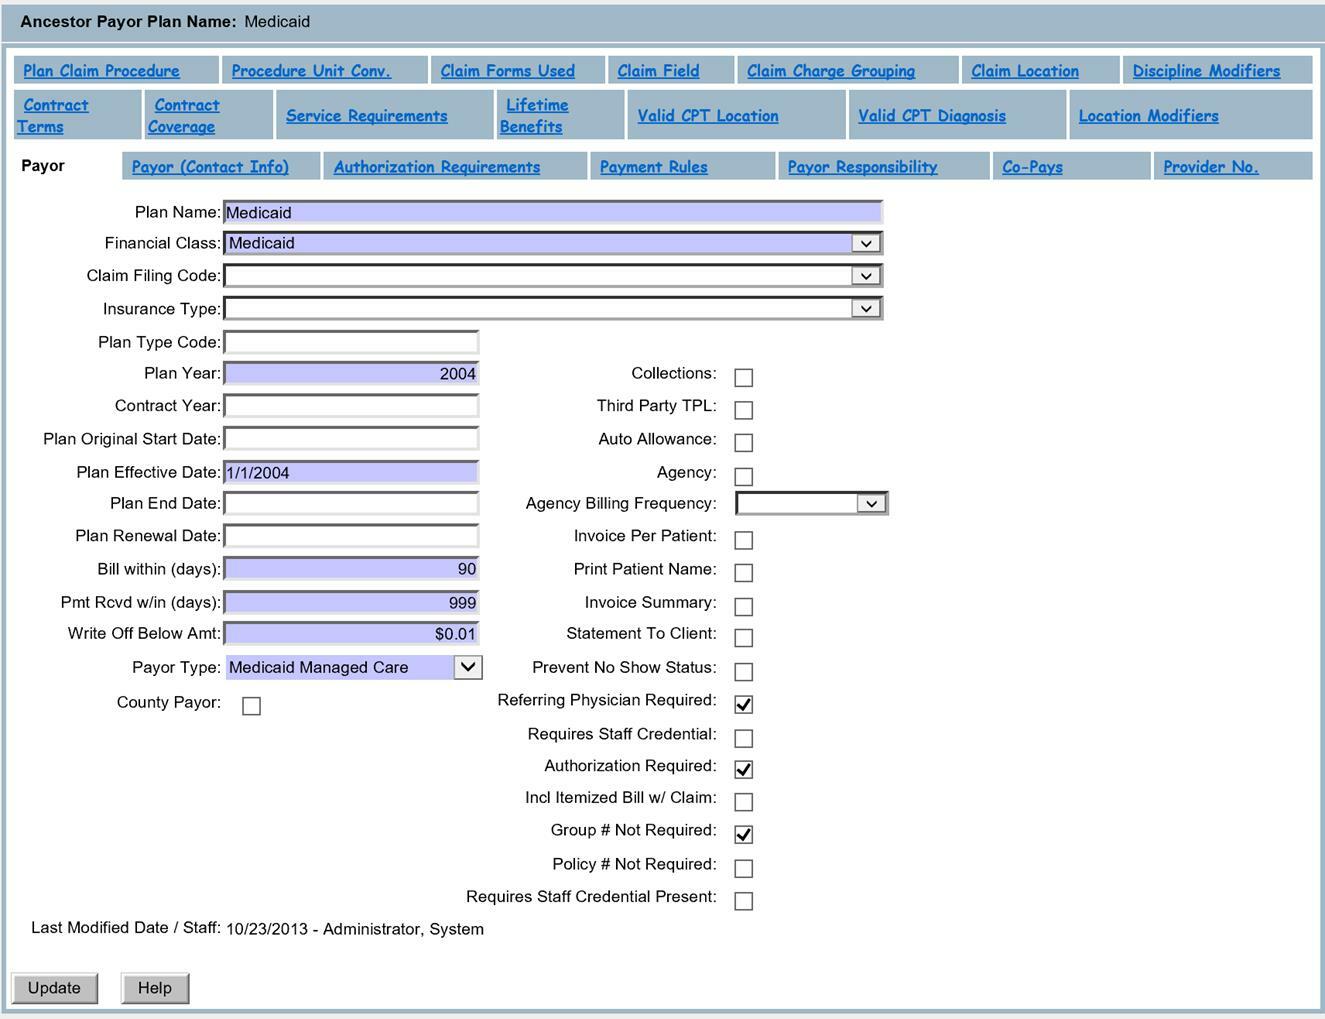This screenshot has height=1019, width=1325.
Task: Open the Co-Pays tab
Action: click(x=1031, y=167)
